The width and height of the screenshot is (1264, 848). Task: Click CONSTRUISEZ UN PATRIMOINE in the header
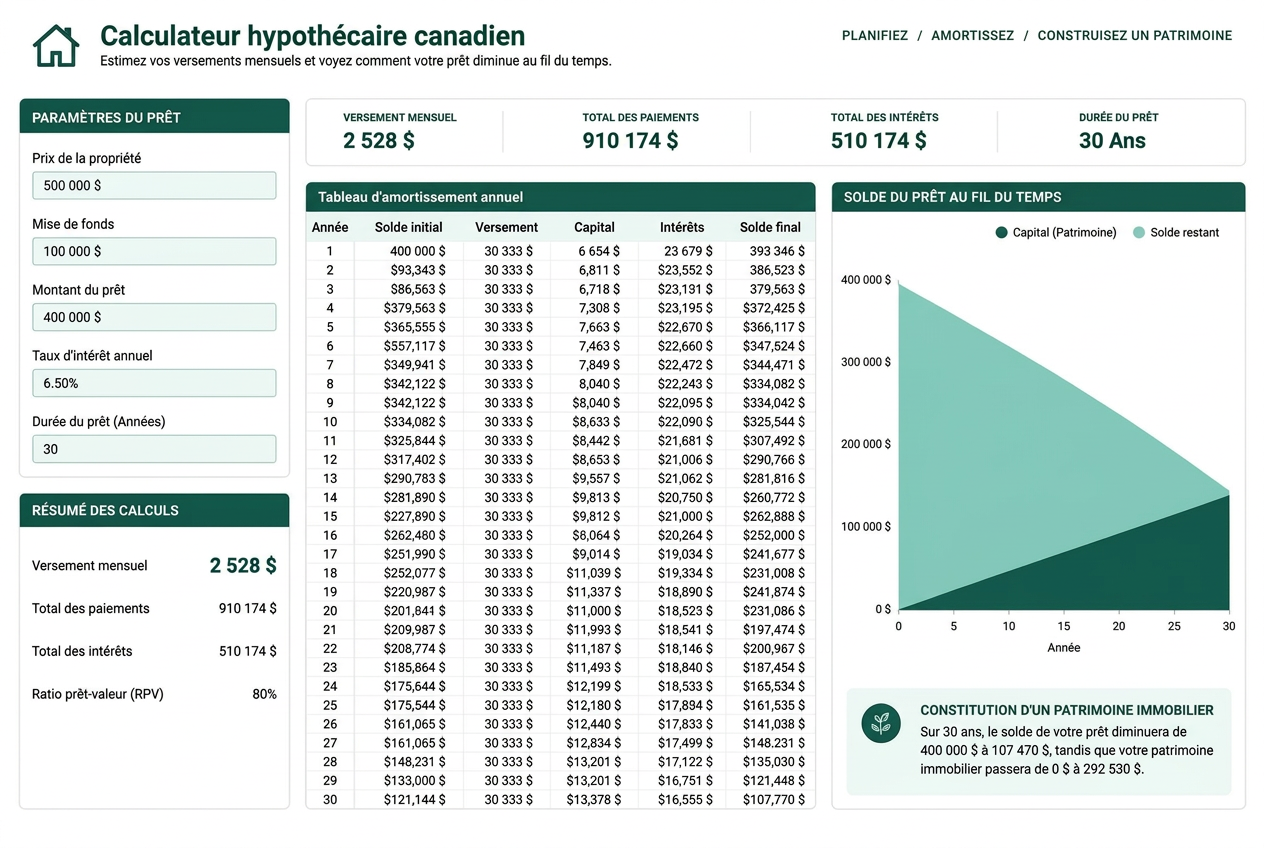(1134, 35)
